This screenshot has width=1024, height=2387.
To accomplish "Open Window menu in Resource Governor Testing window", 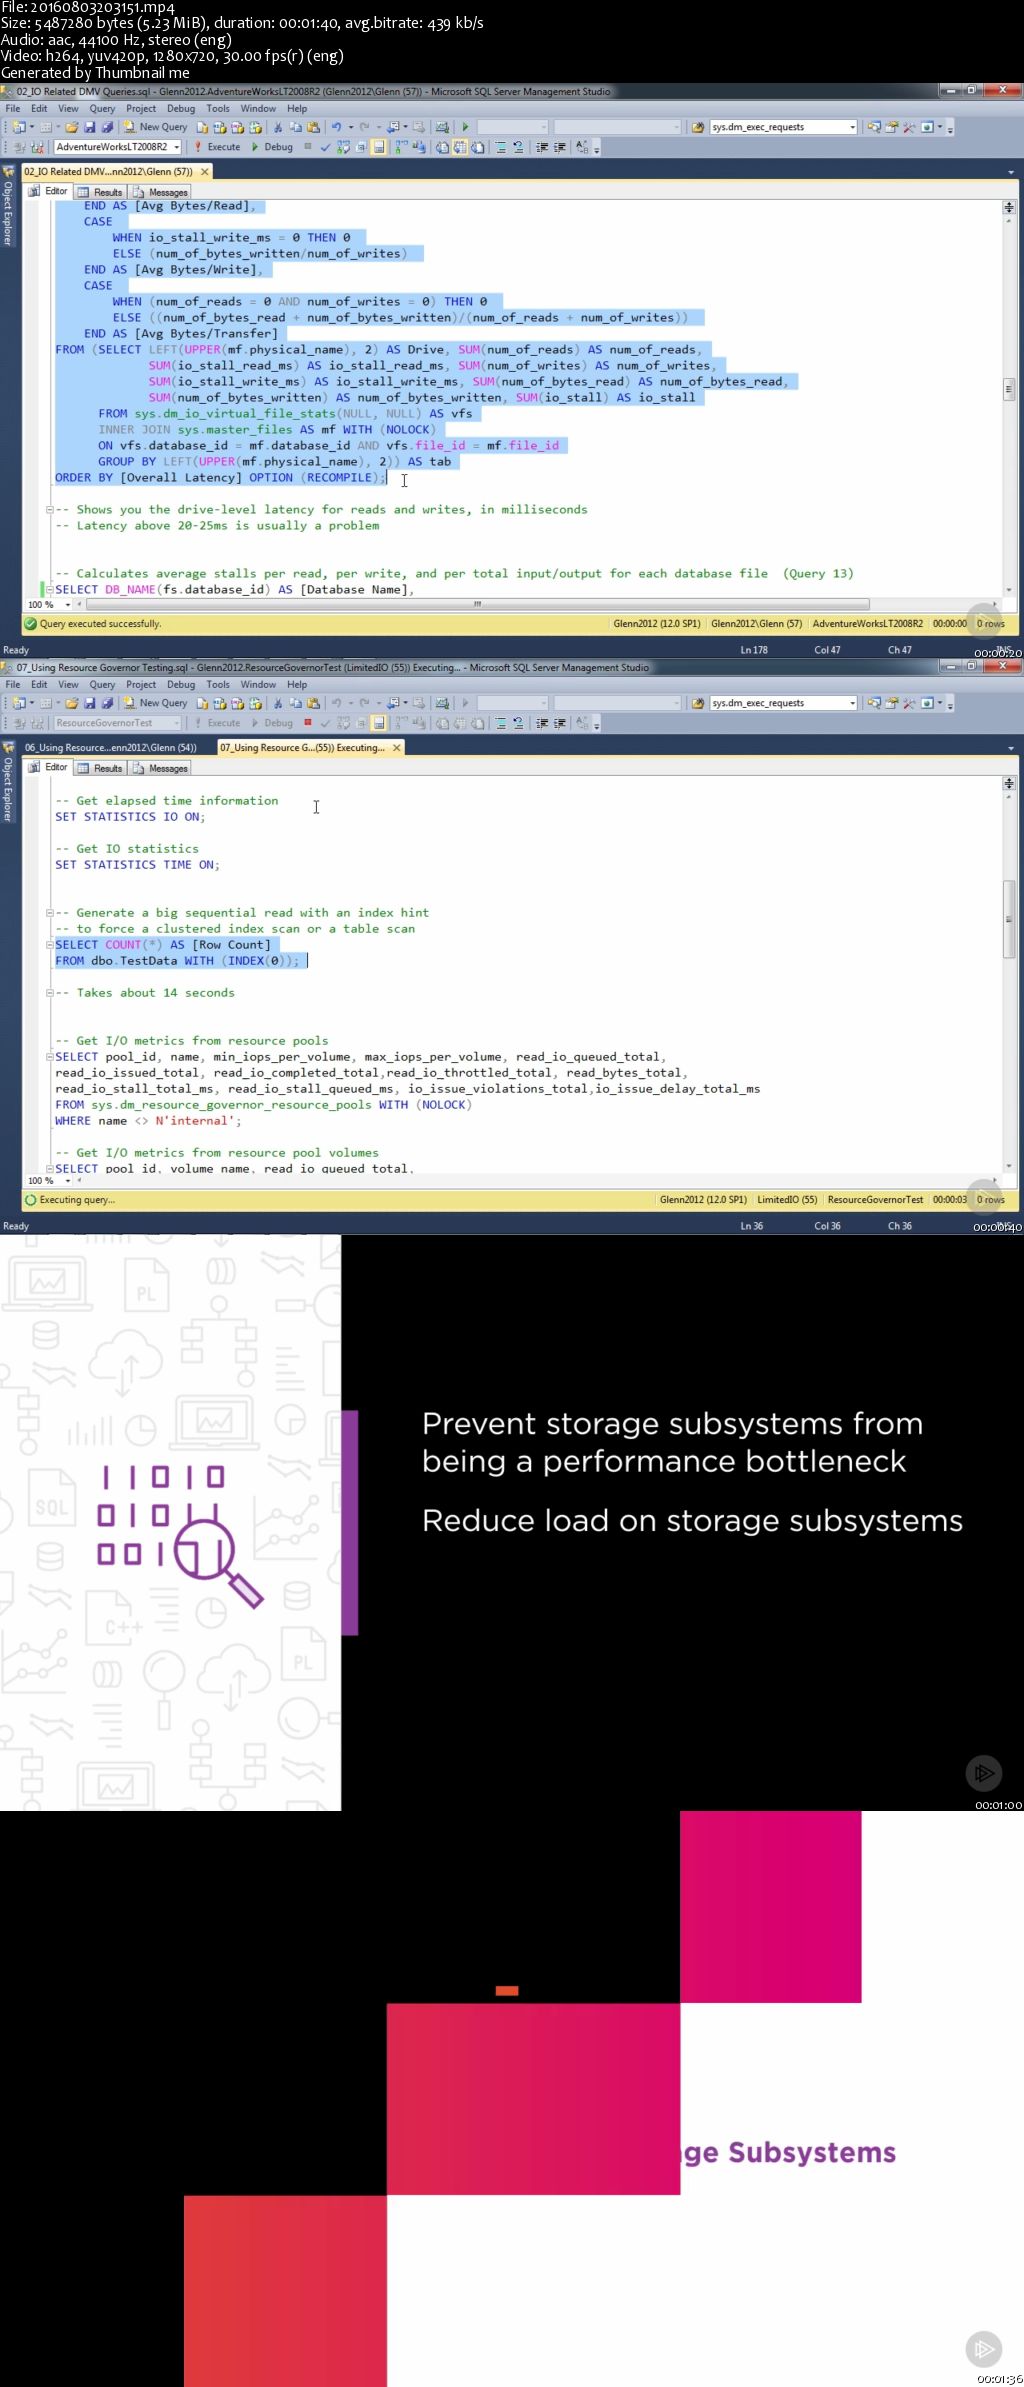I will click(x=258, y=684).
